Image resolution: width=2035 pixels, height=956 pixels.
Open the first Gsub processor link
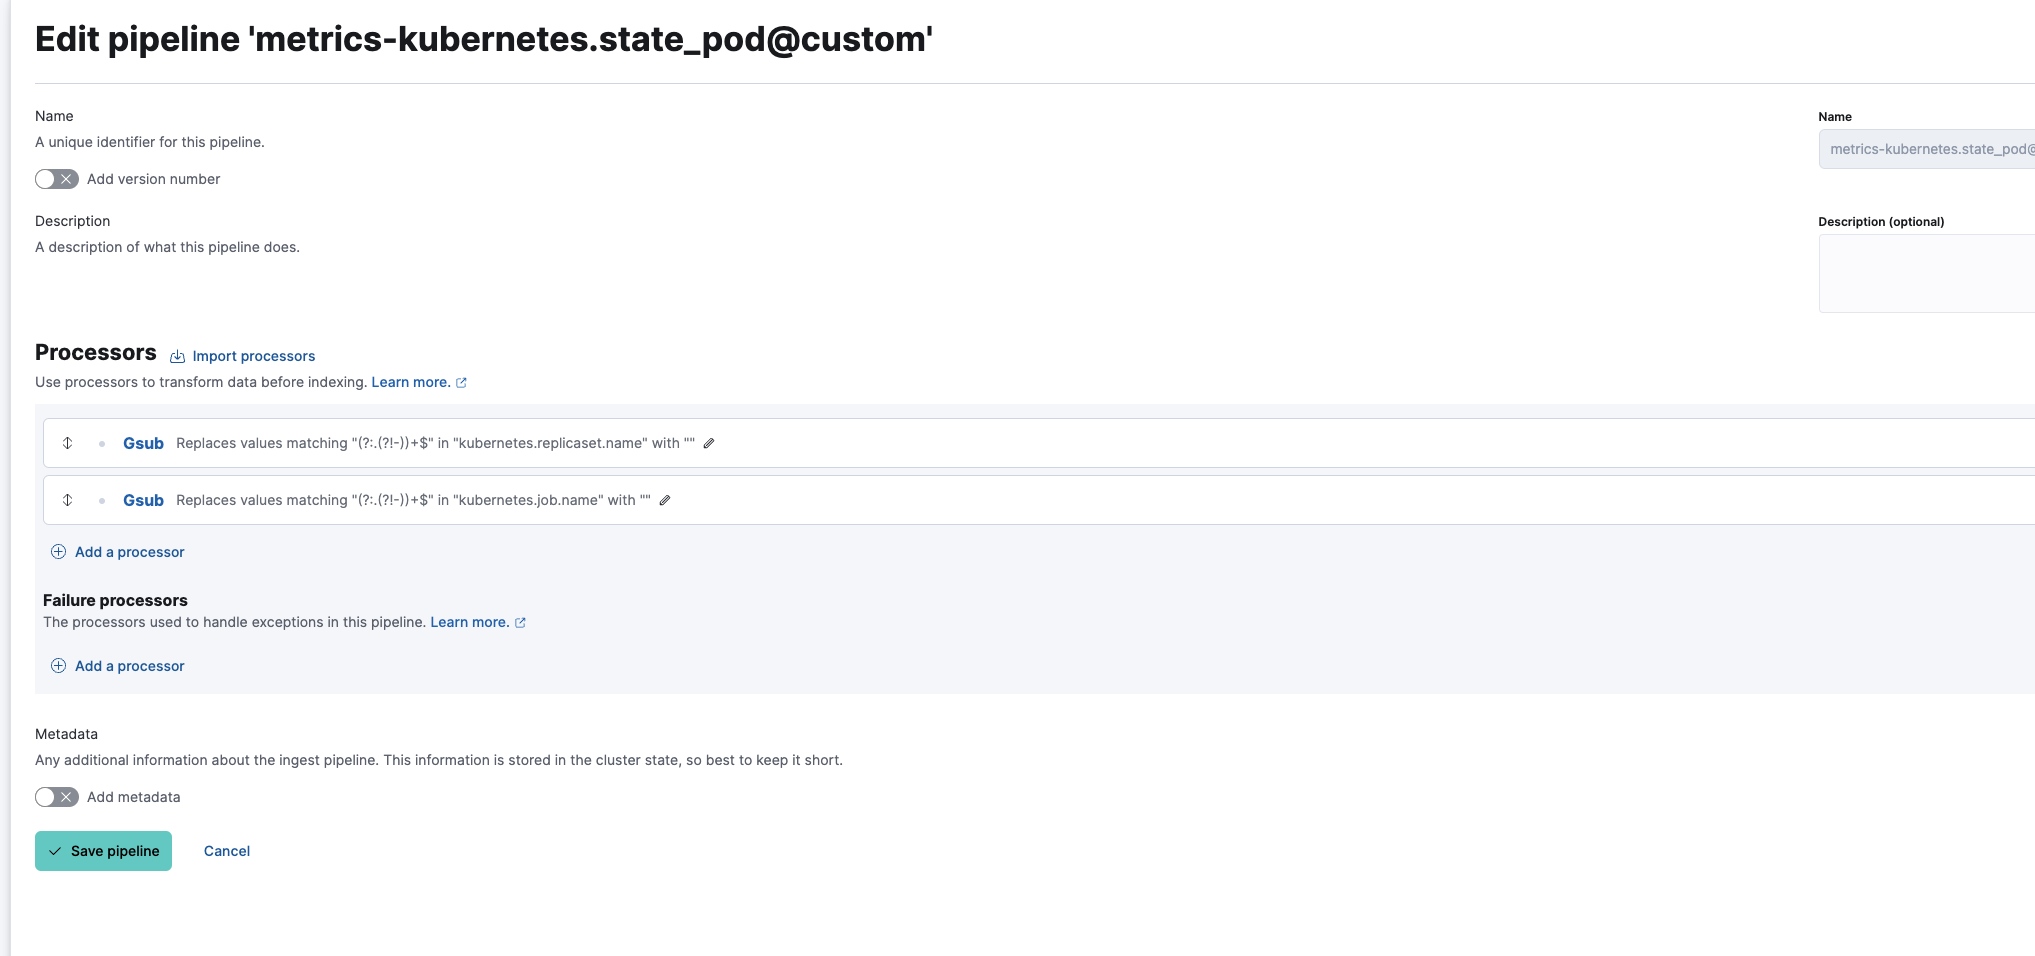143,443
